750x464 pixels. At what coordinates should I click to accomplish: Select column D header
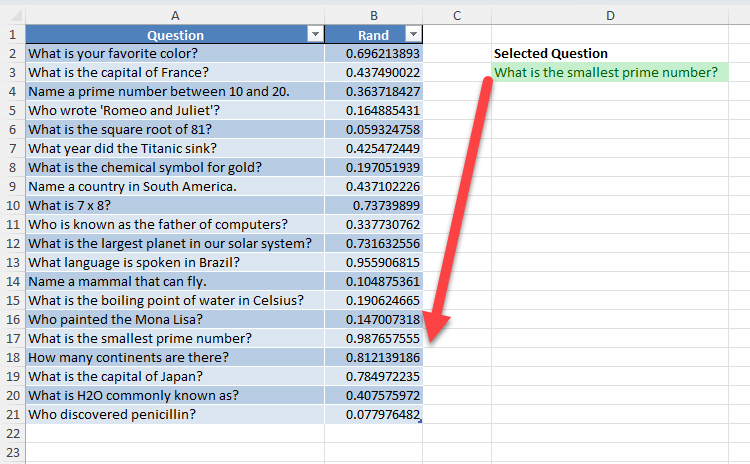610,16
